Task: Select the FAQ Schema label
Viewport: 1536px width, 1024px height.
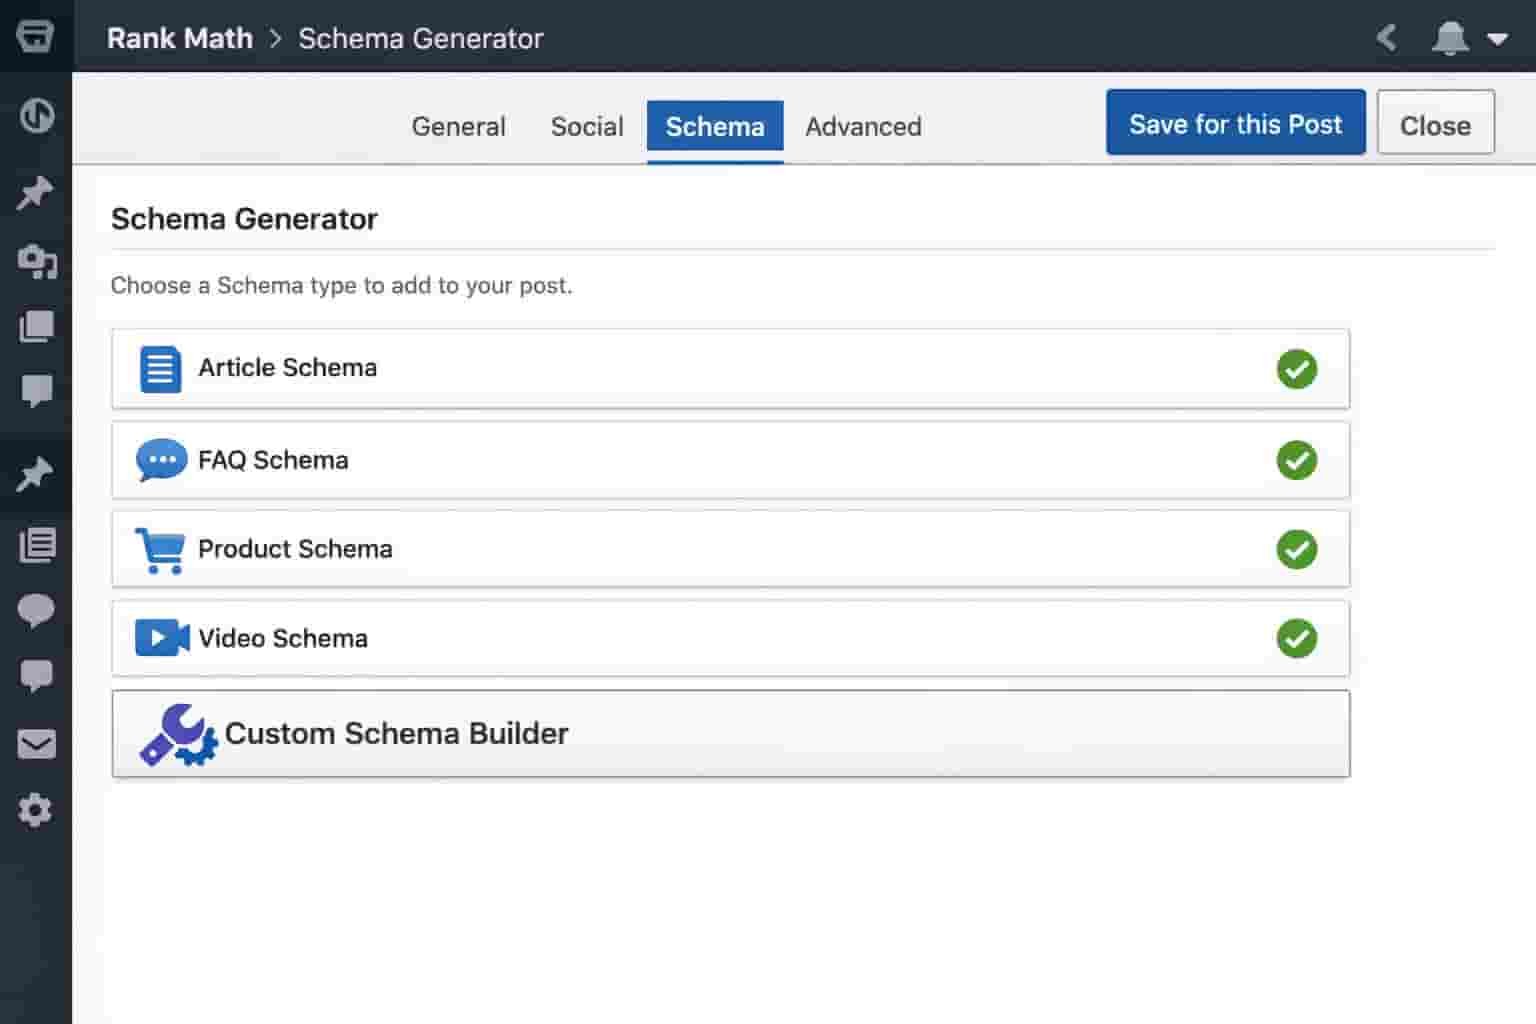Action: click(273, 460)
